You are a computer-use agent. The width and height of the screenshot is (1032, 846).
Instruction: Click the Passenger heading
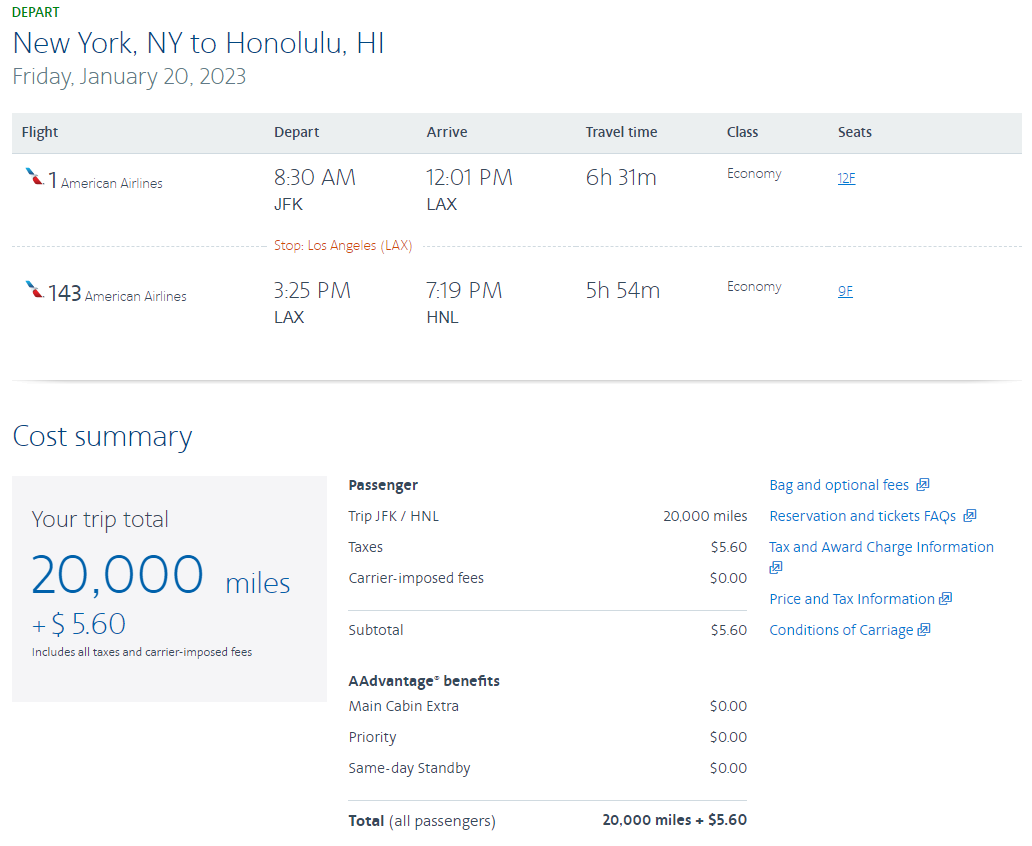tap(383, 485)
